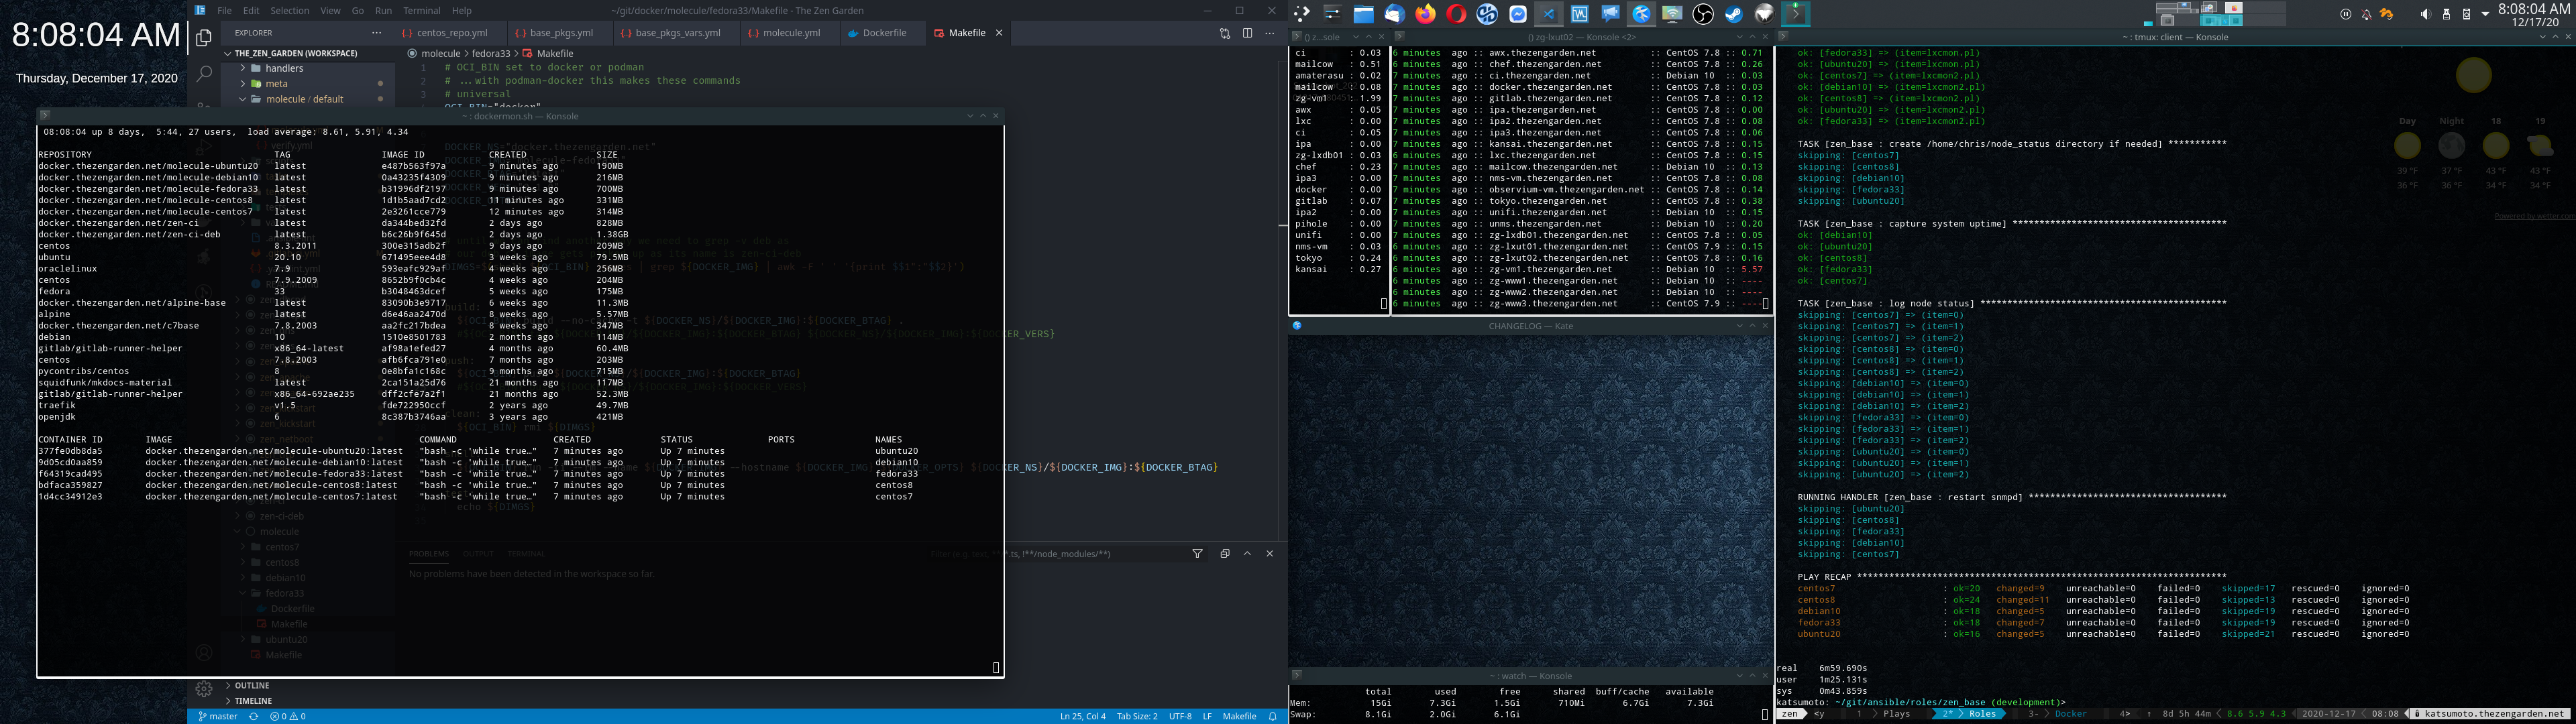Image resolution: width=2576 pixels, height=724 pixels.
Task: Click the muted notifications bell tray icon
Action: pos(2366,14)
